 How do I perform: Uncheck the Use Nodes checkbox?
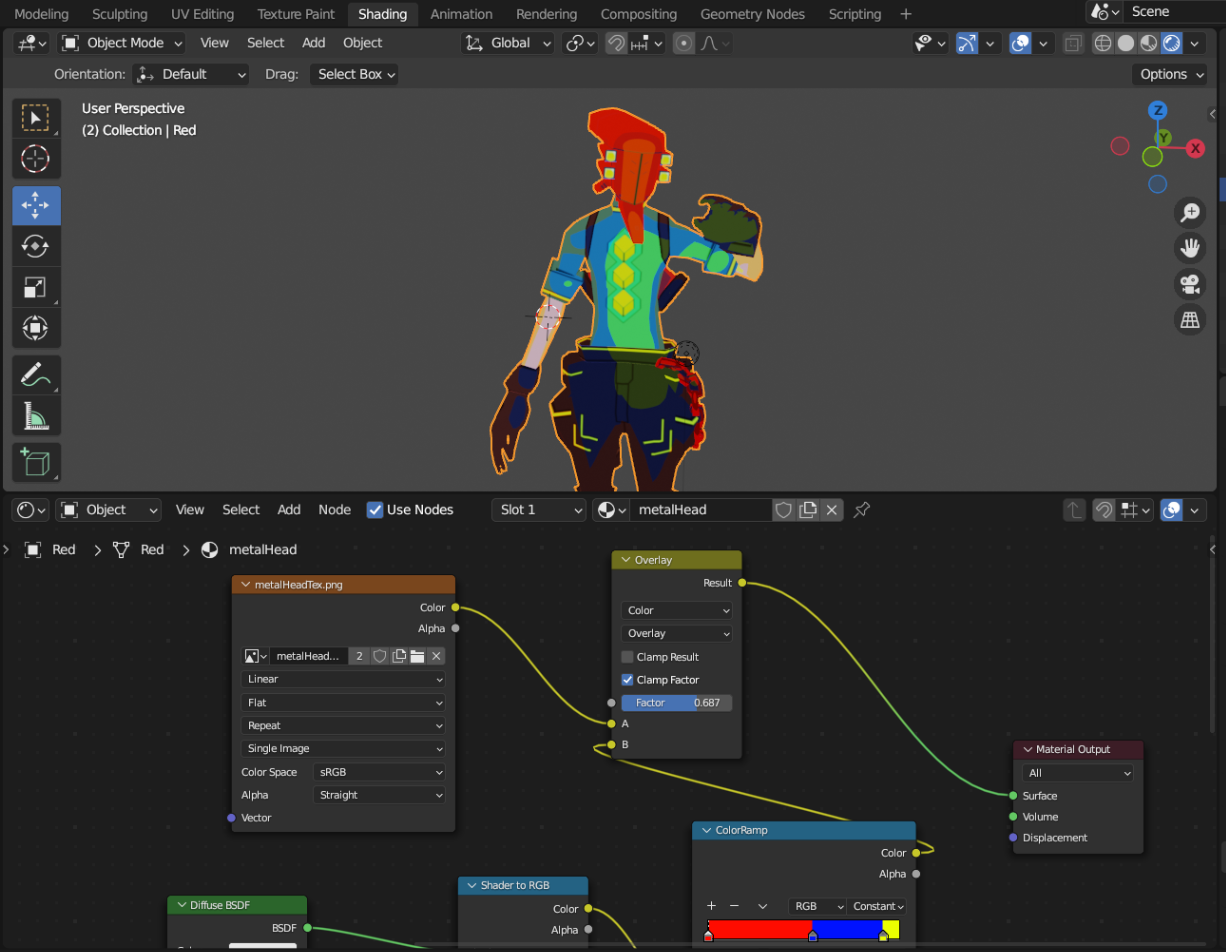[375, 510]
